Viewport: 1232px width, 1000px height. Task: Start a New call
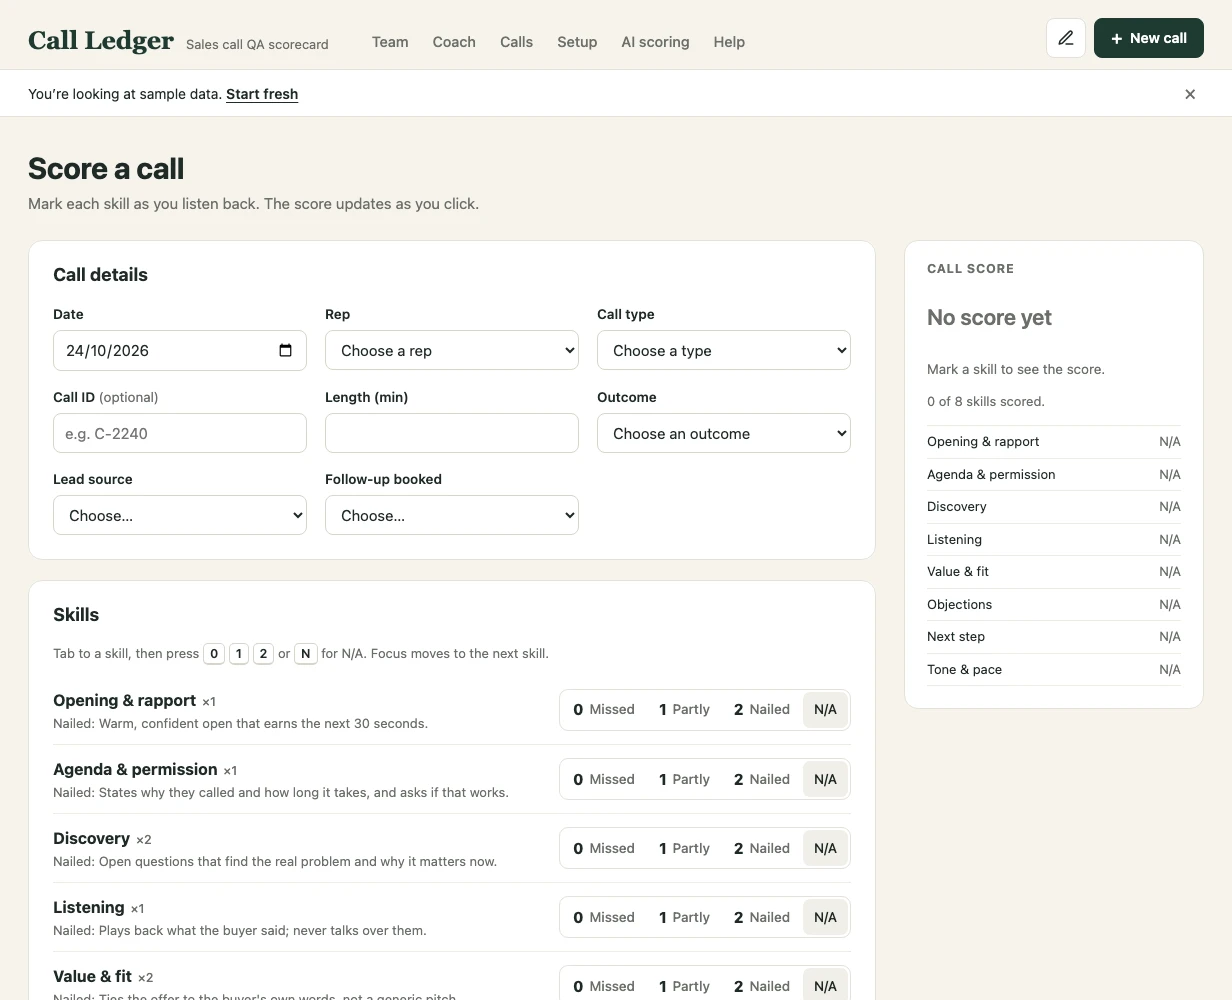tap(1149, 38)
